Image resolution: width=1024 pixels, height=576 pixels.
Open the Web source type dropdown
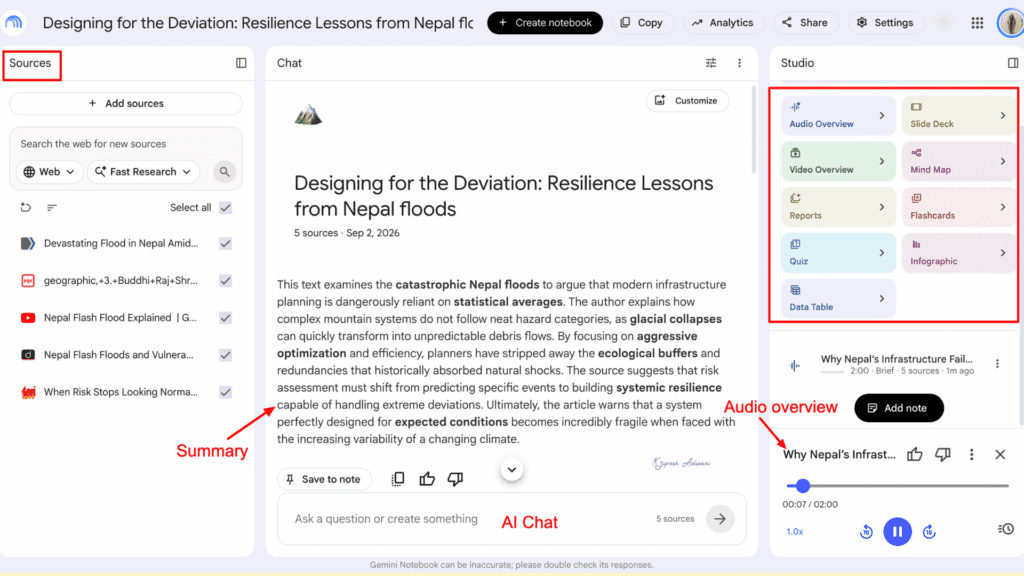point(50,172)
